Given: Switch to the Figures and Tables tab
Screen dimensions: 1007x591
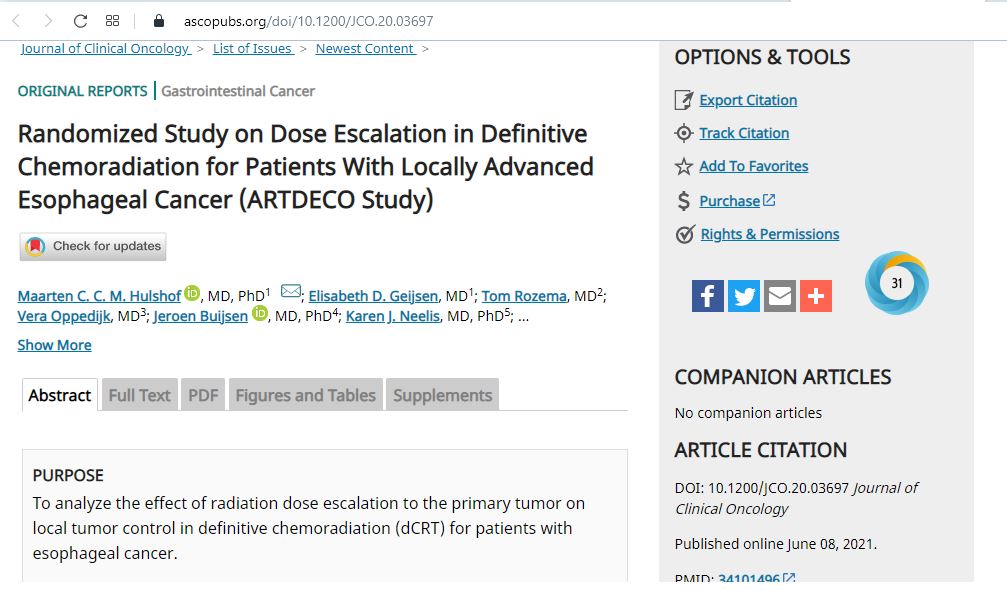Looking at the screenshot, I should tap(305, 394).
